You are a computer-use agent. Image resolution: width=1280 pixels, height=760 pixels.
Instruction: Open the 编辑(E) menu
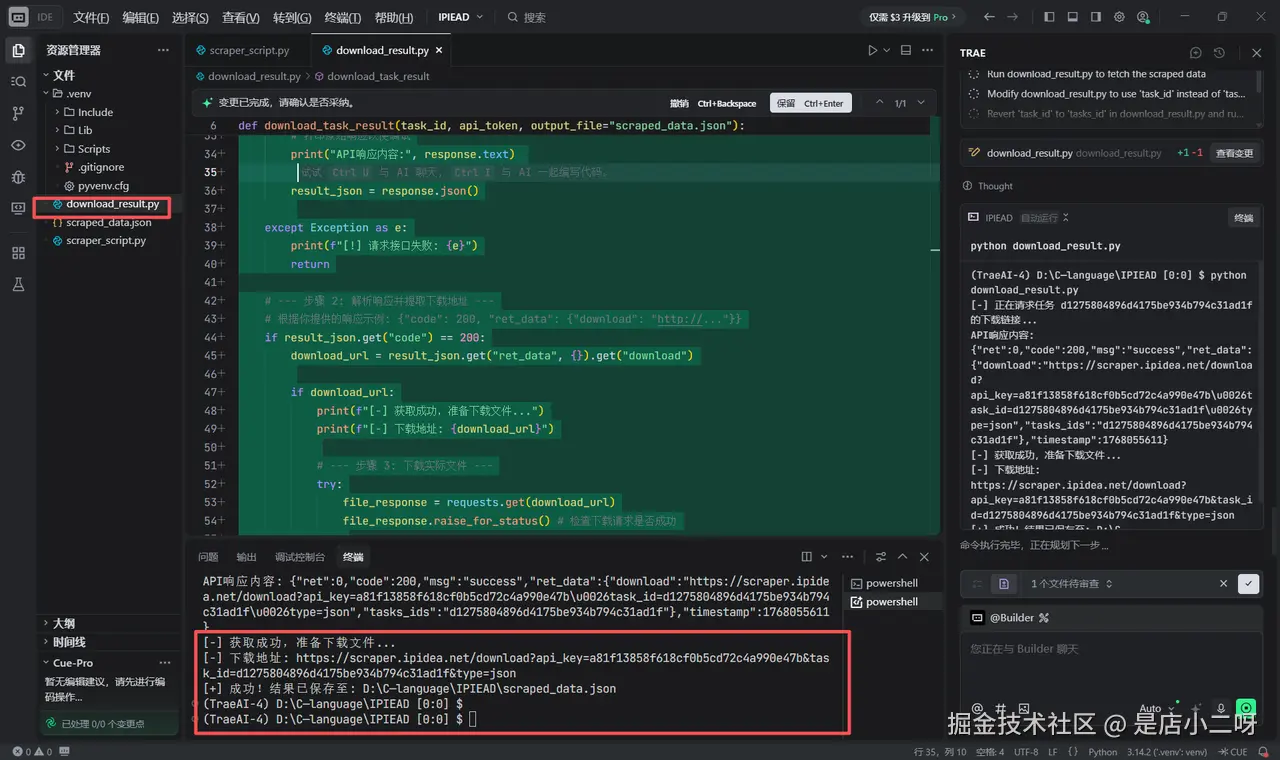140,18
